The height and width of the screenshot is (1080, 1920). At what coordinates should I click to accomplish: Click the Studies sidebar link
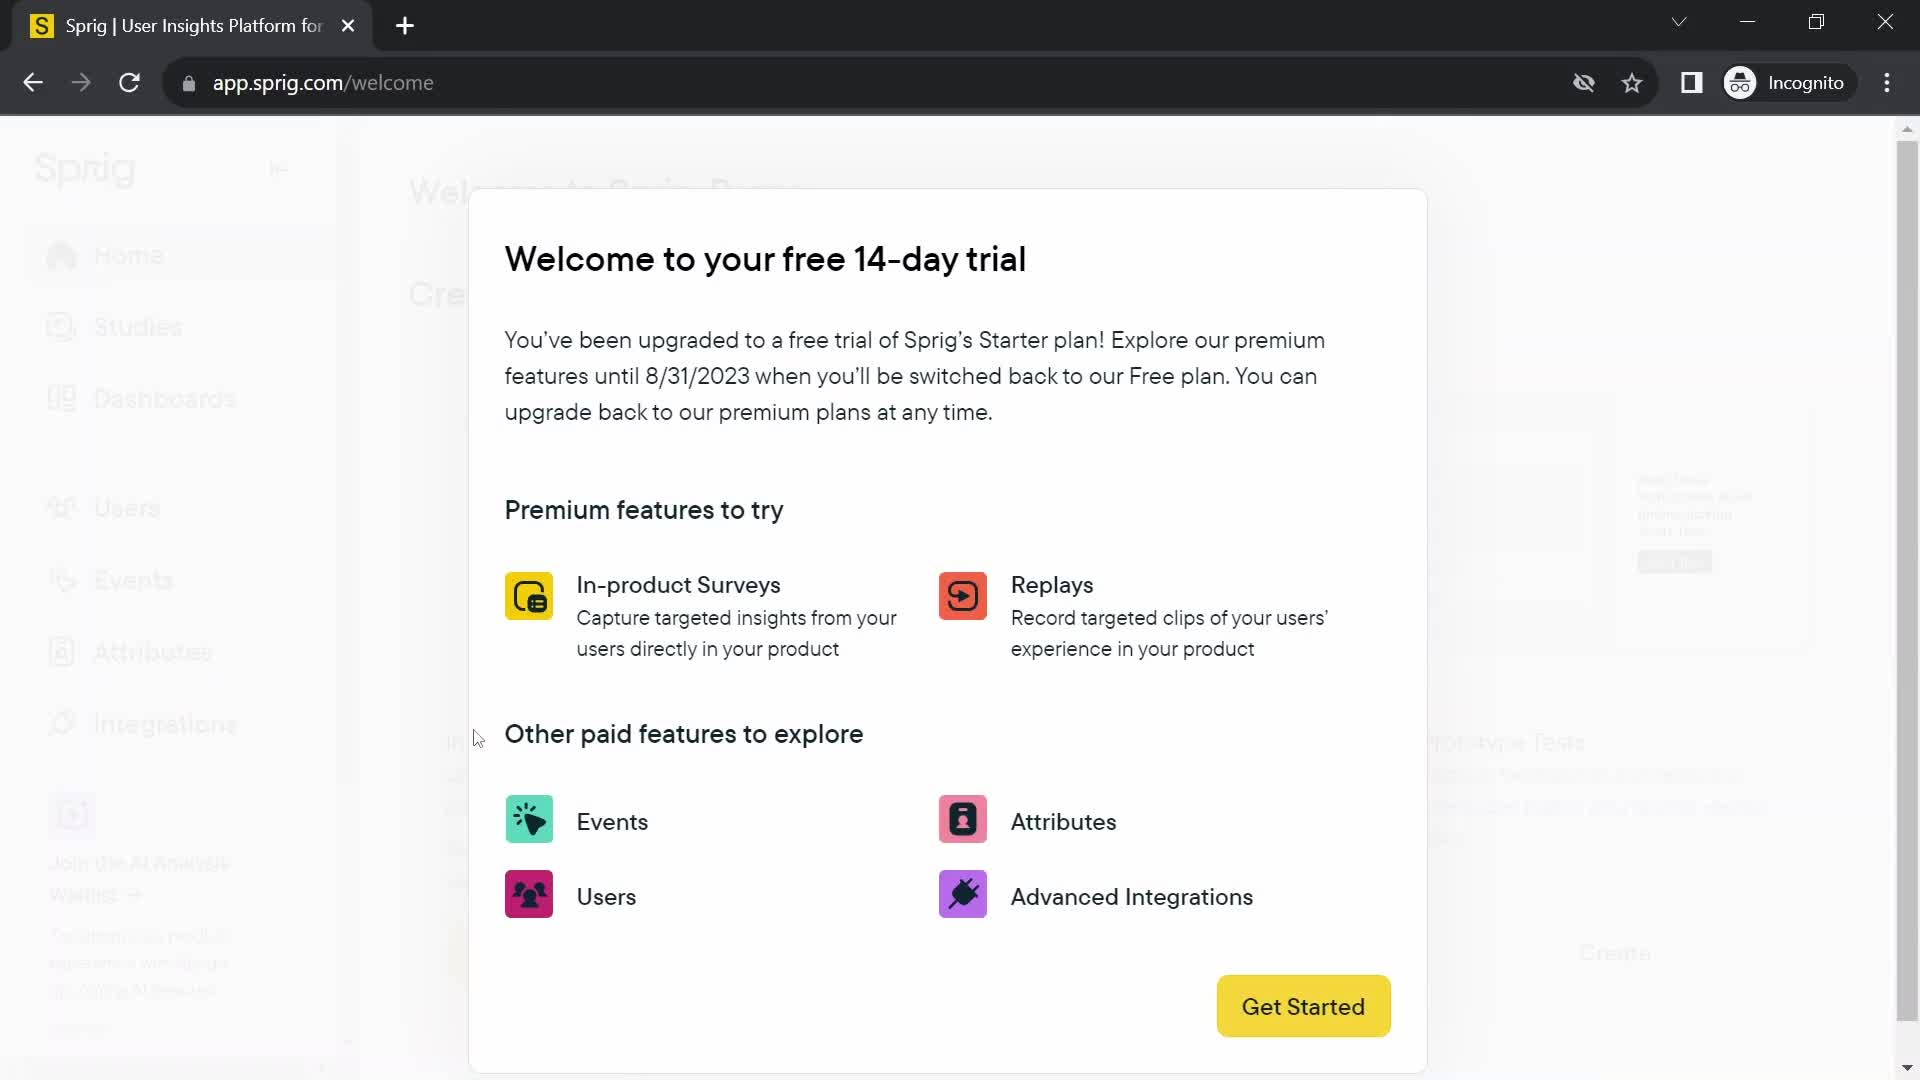click(x=137, y=327)
